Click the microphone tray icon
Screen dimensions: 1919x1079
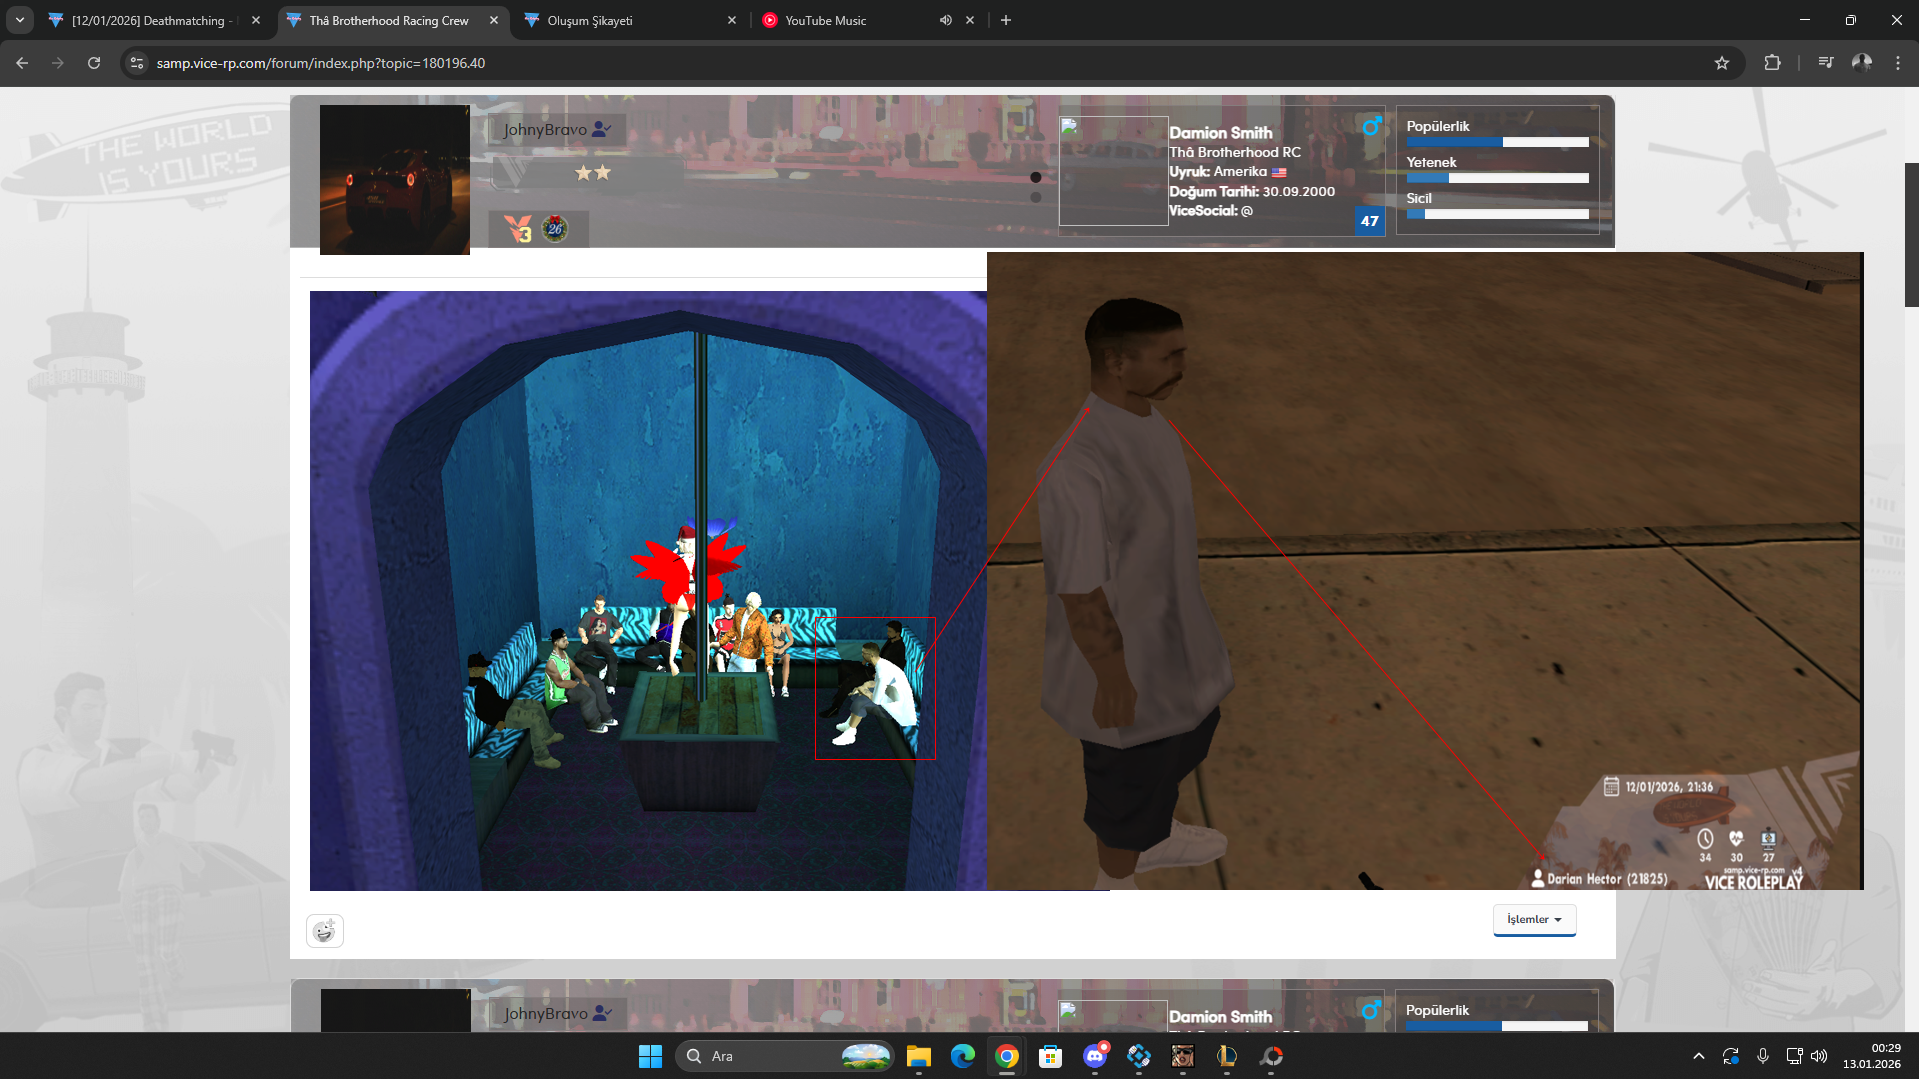(x=1763, y=1056)
